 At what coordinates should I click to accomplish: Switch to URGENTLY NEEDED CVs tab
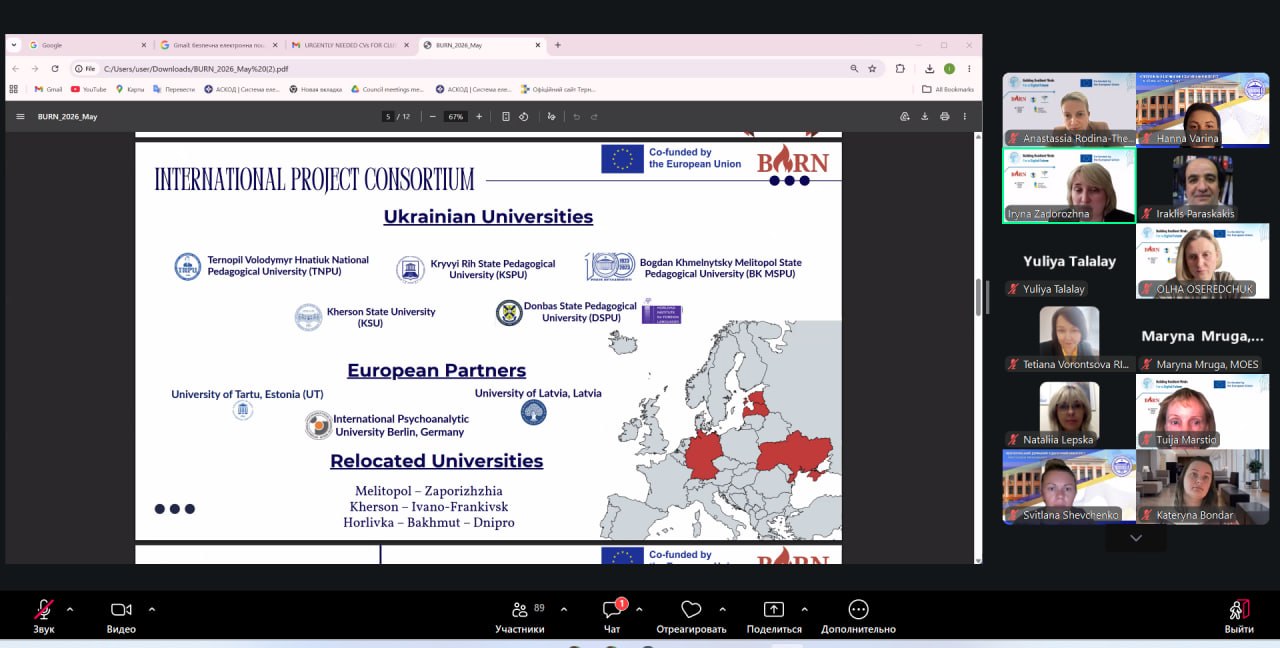[350, 45]
